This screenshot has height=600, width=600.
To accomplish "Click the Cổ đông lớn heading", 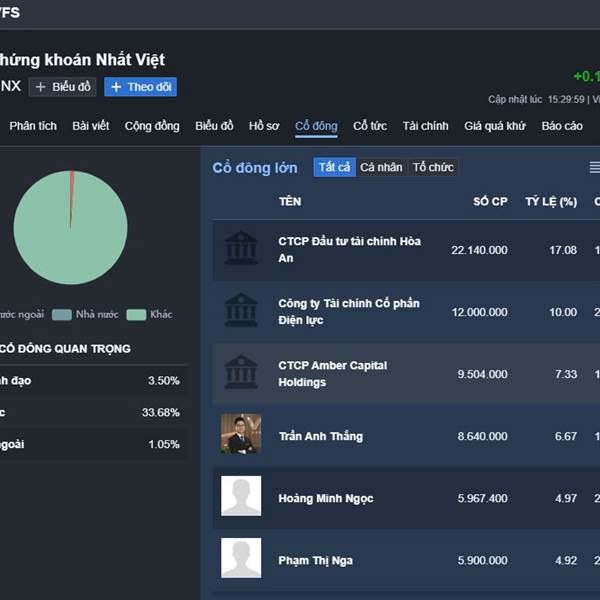I will tap(255, 168).
